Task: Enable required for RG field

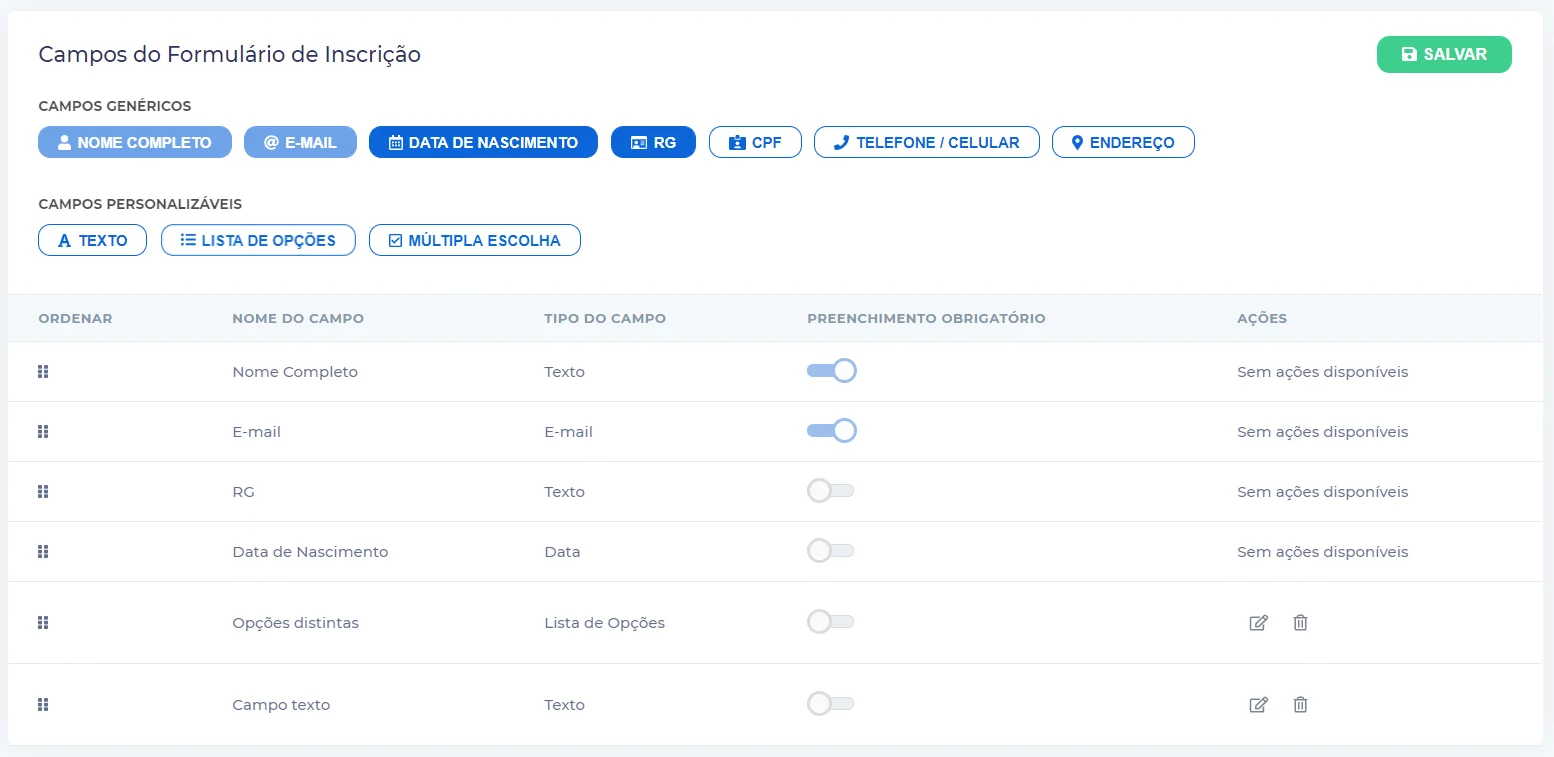Action: [831, 491]
